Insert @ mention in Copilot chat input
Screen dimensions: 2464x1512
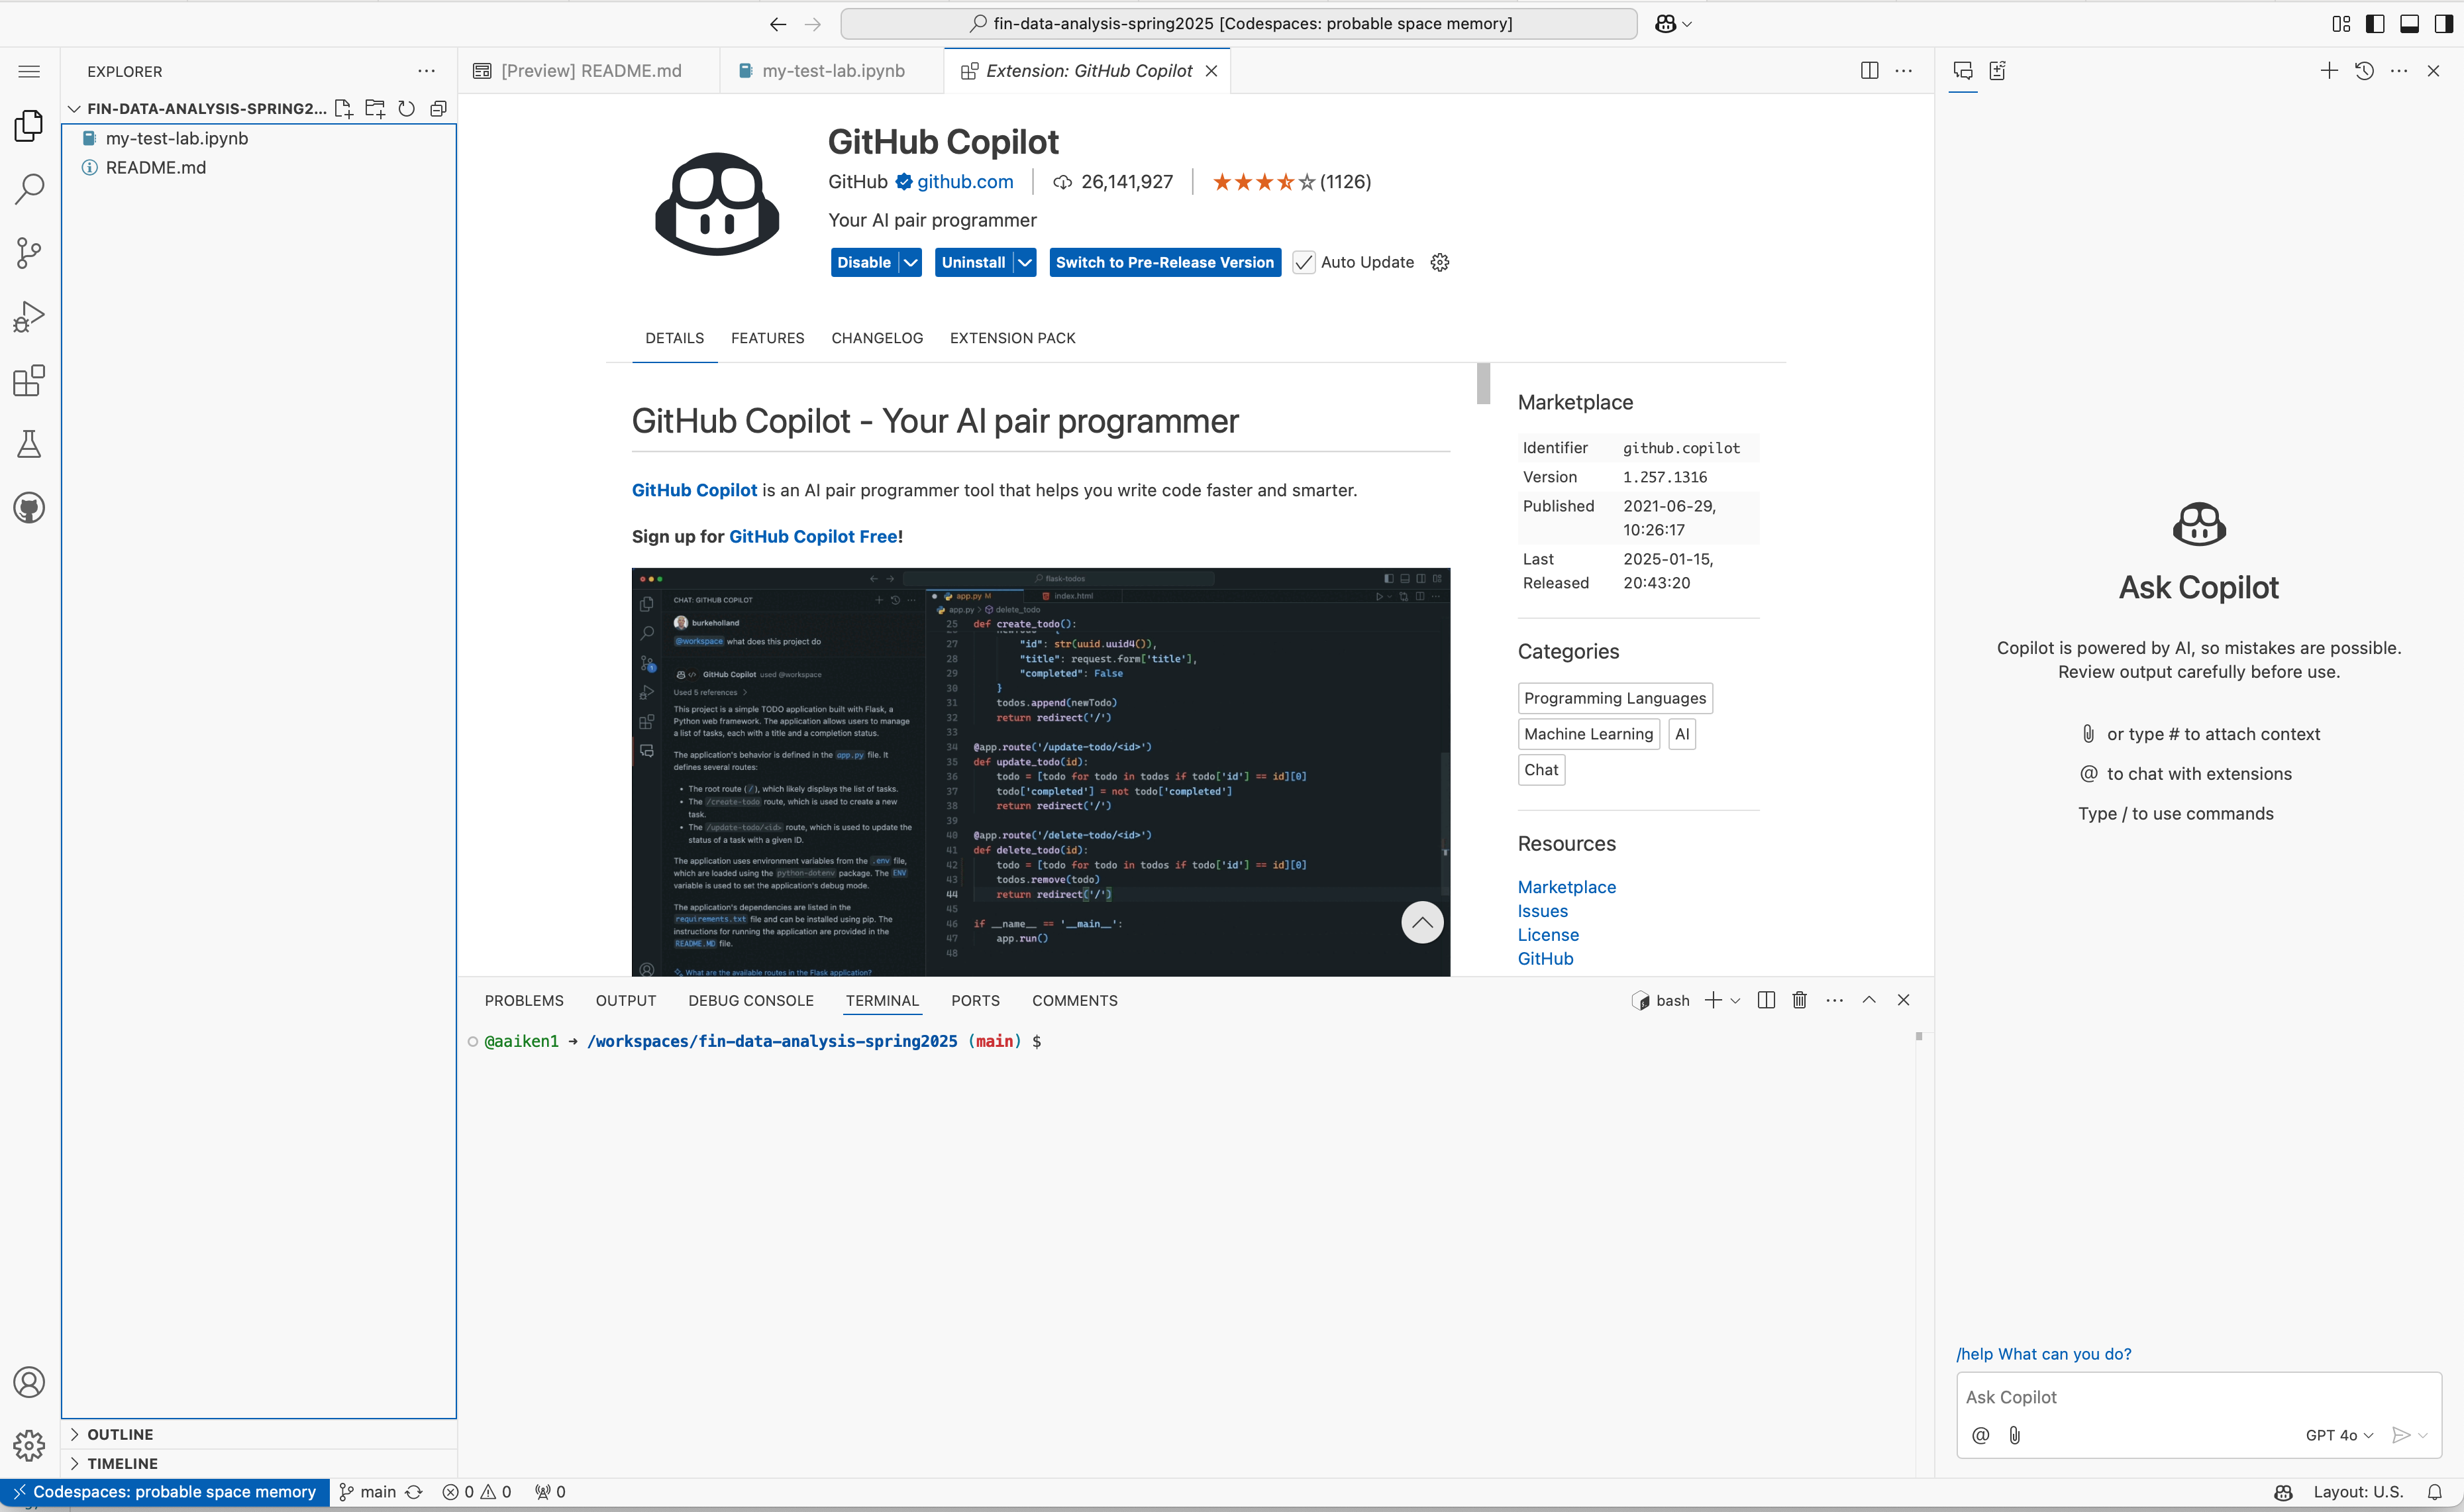(x=1980, y=1435)
